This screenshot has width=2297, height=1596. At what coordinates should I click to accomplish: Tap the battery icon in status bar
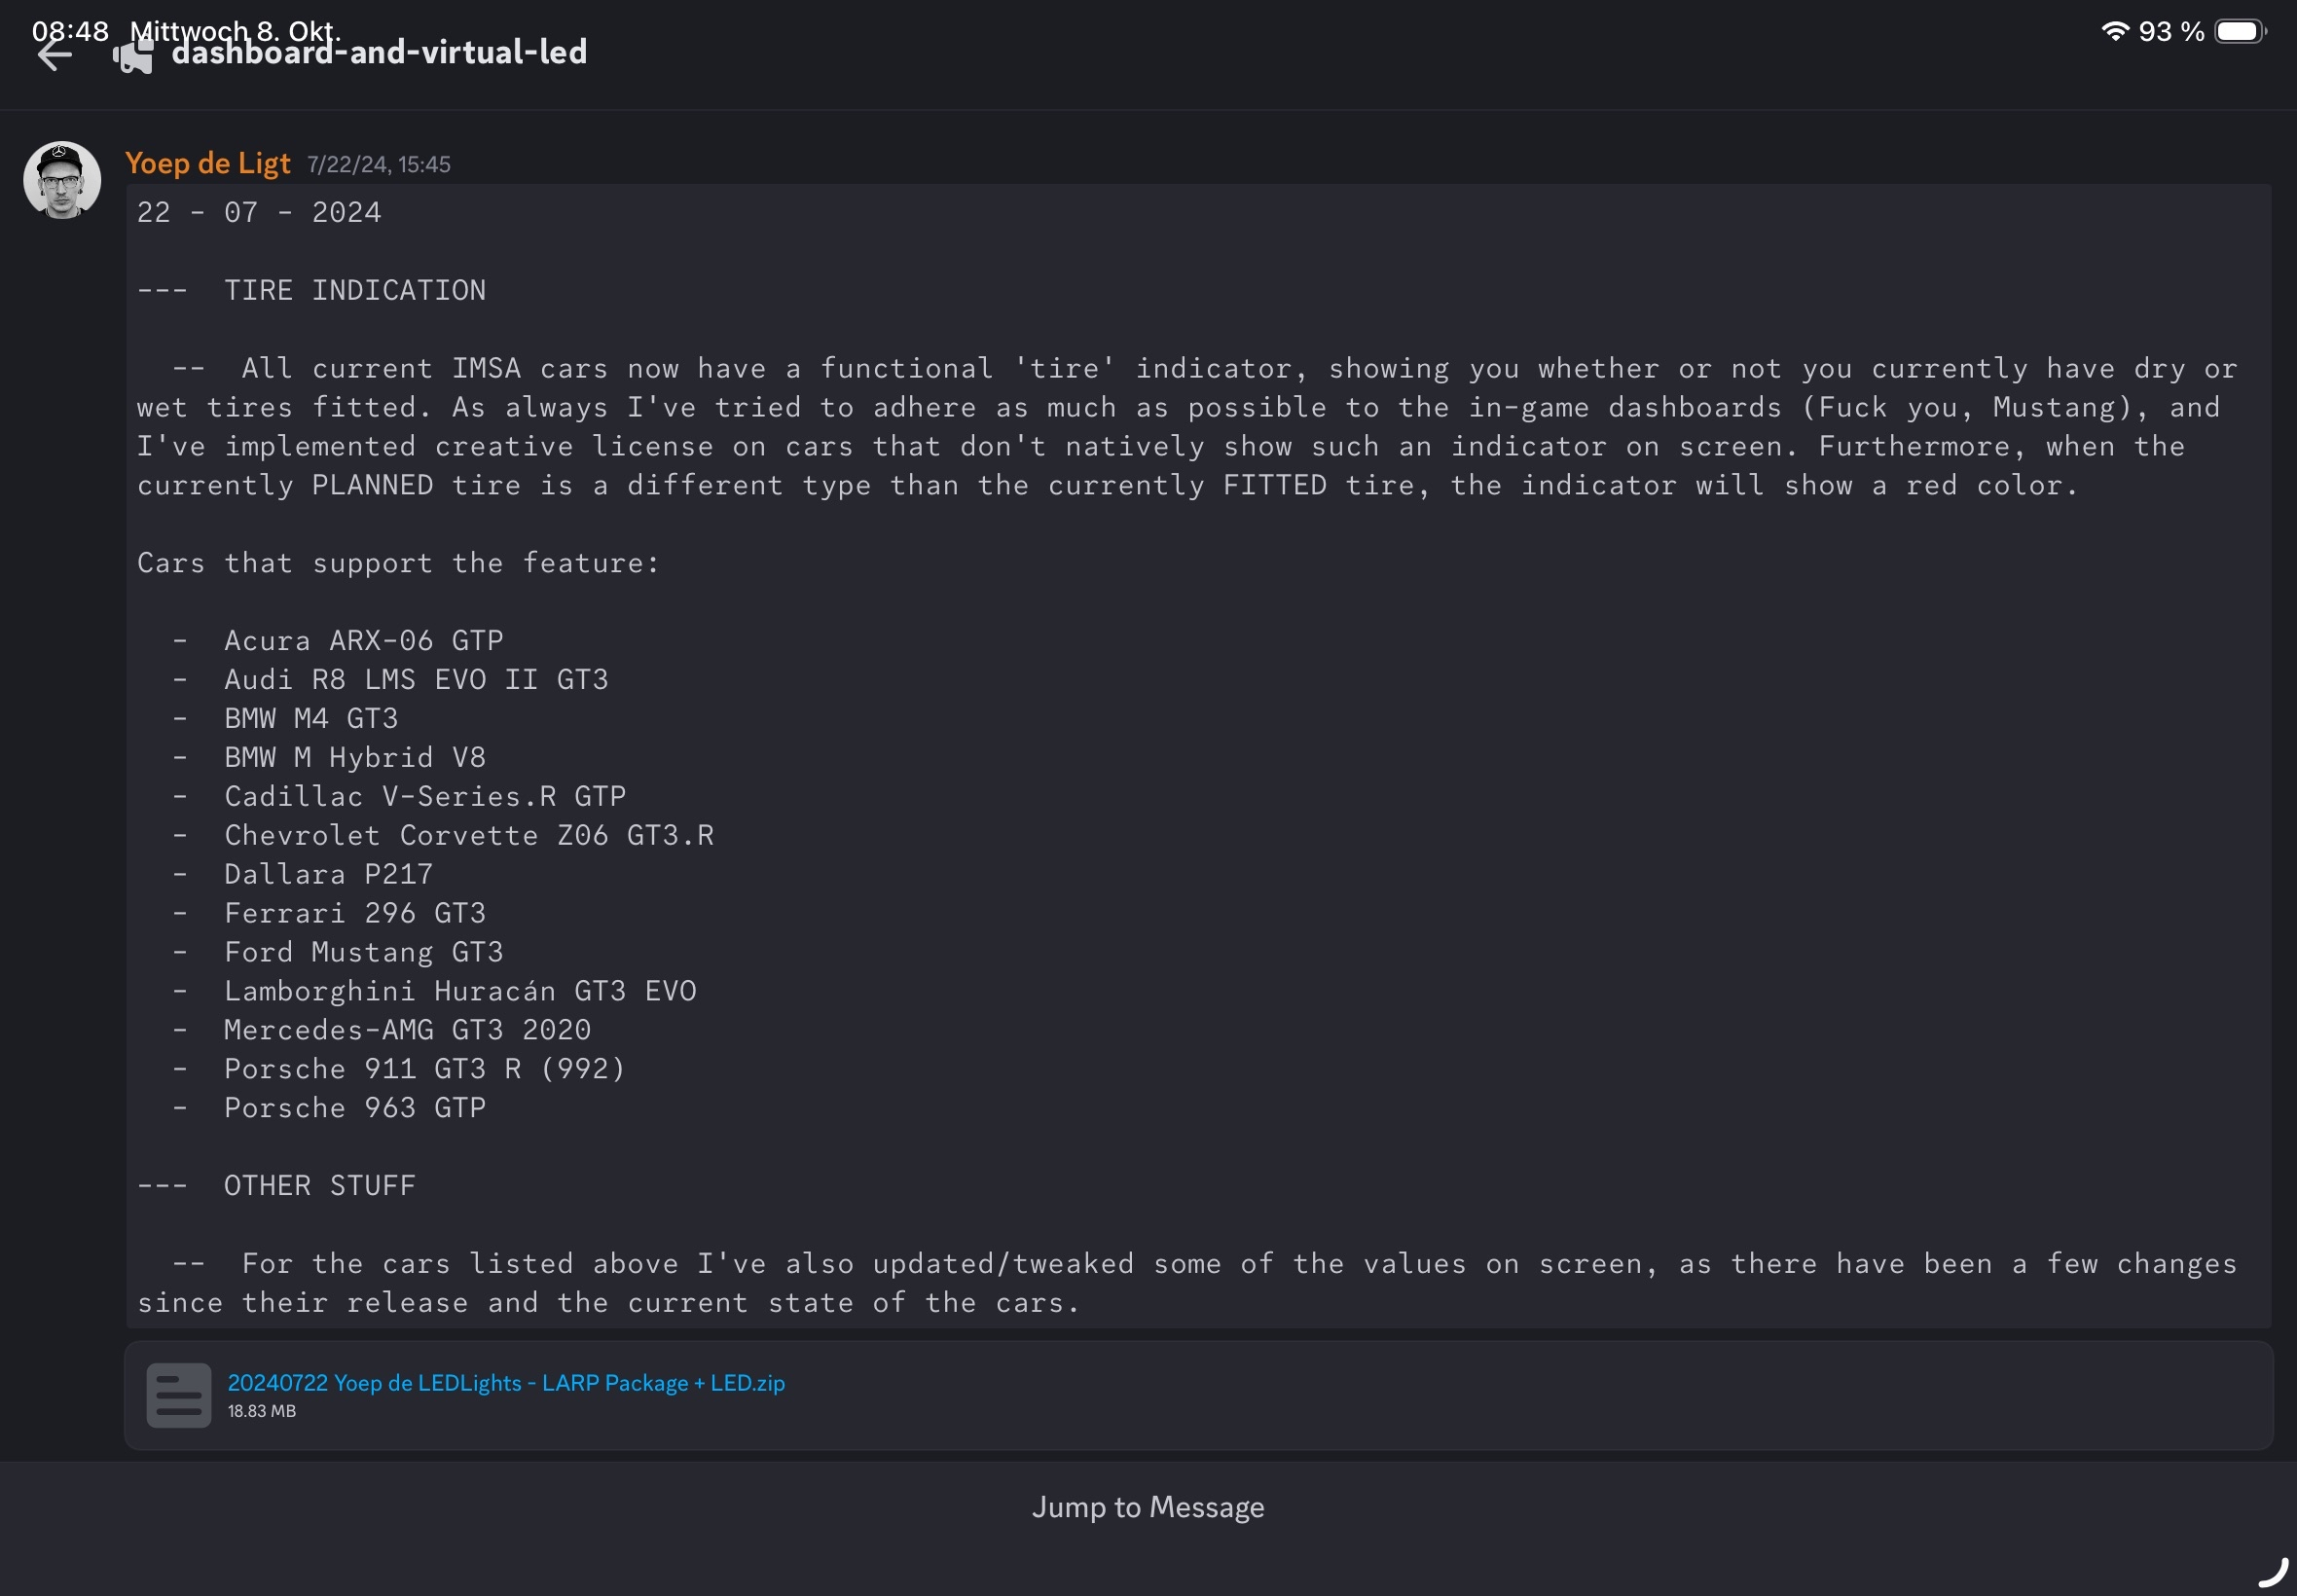(x=2240, y=31)
